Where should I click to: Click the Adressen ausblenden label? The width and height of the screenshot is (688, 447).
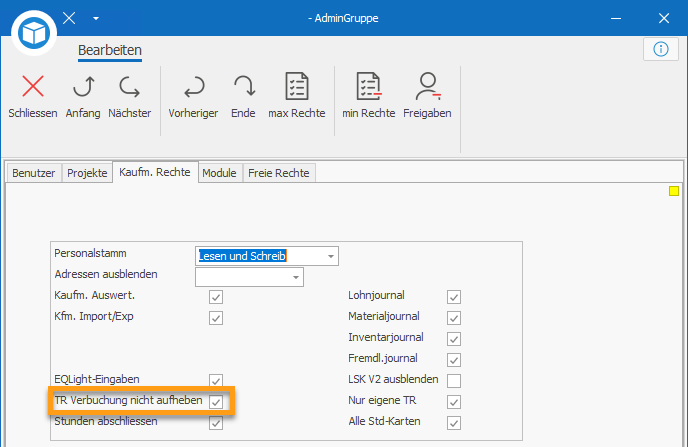[106, 274]
